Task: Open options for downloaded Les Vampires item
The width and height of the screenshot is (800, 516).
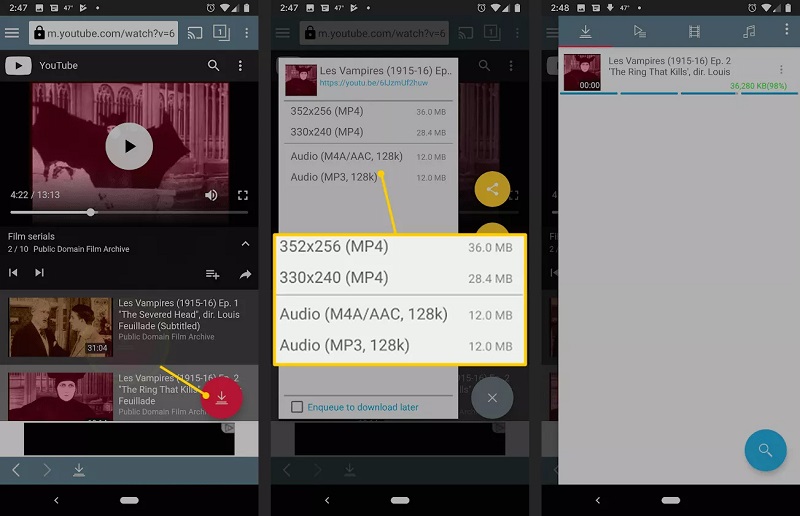Action: point(781,70)
